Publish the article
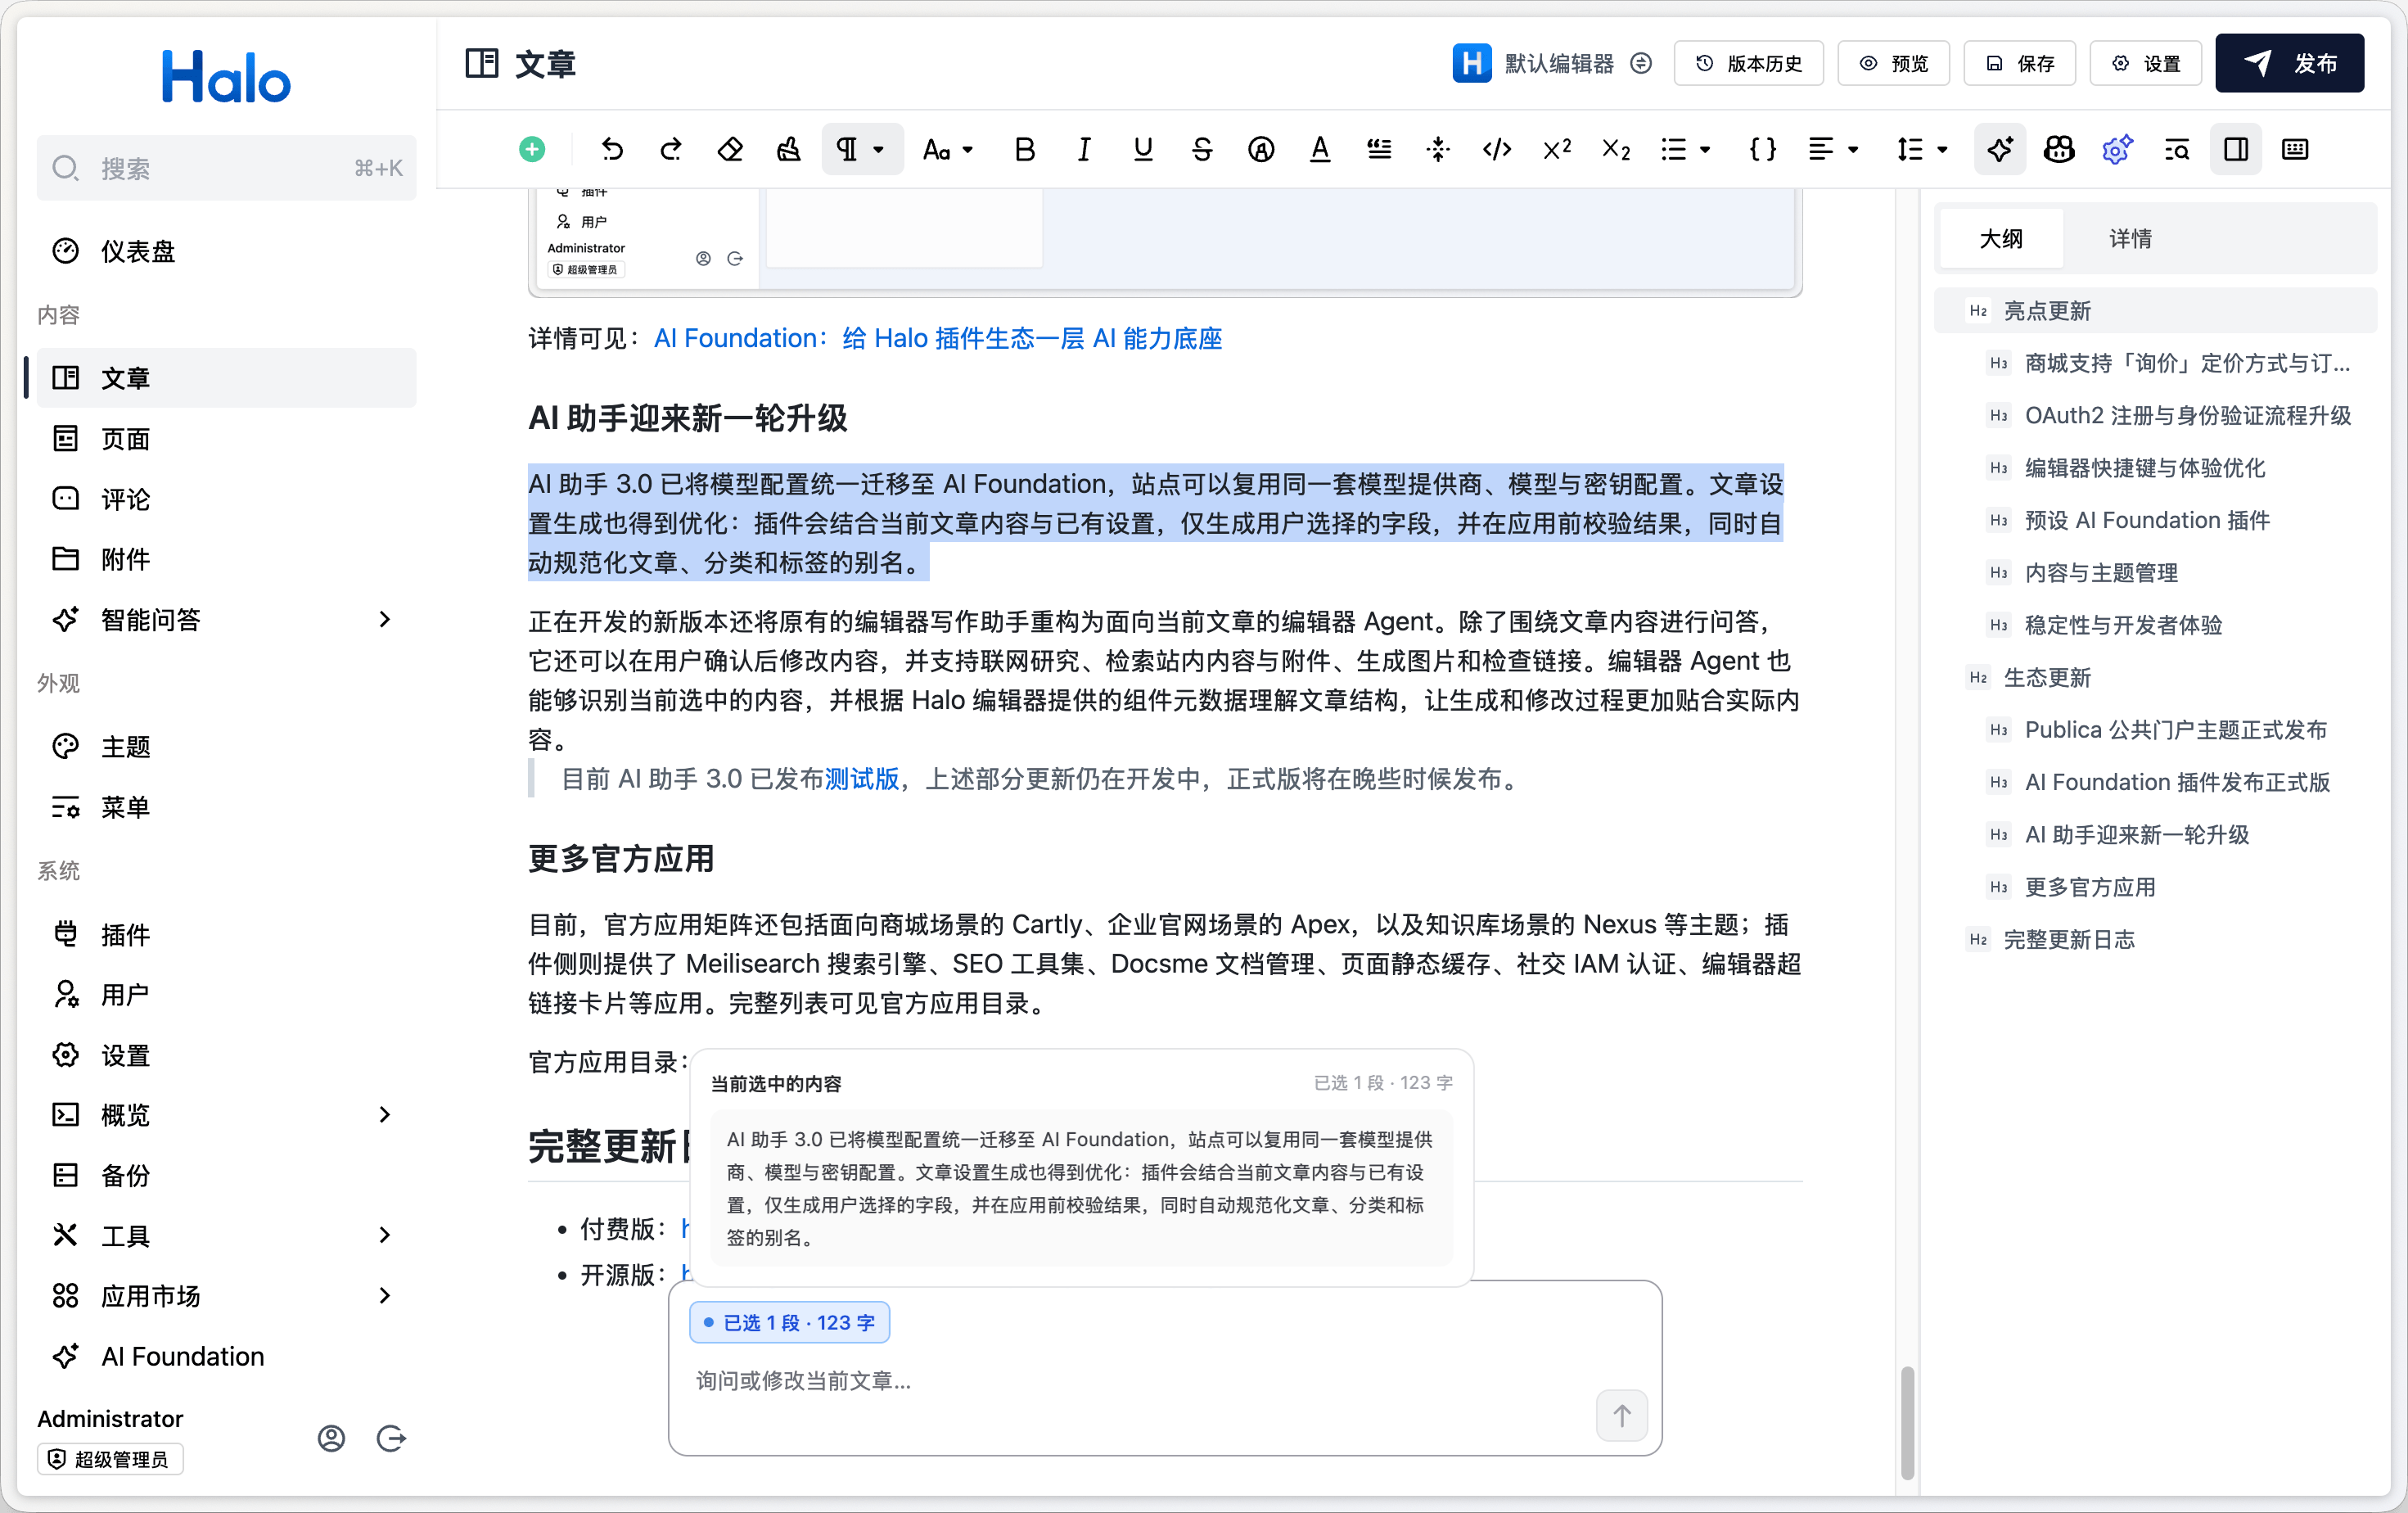The height and width of the screenshot is (1513, 2408). pyautogui.click(x=2289, y=64)
